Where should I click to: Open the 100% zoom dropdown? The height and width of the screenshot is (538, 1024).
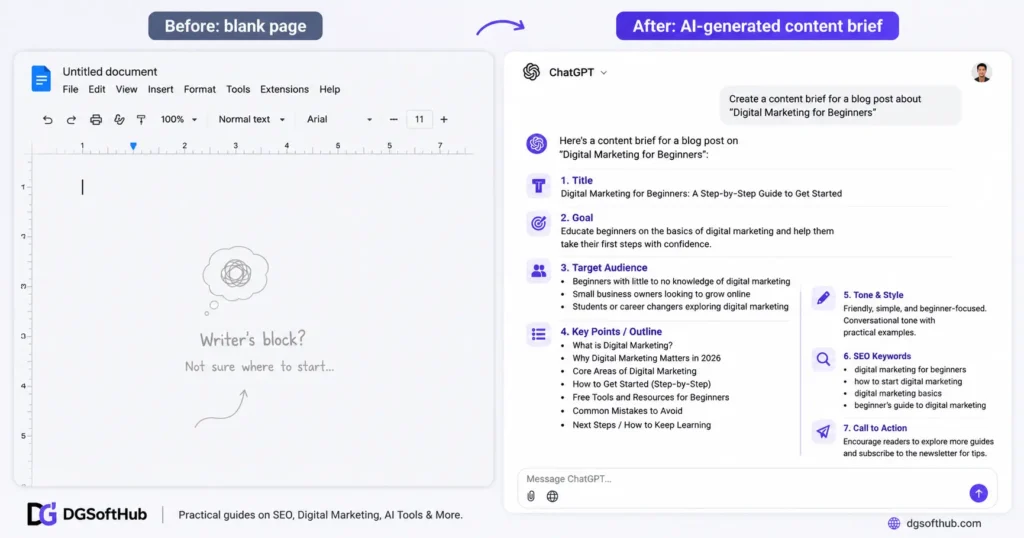pos(179,119)
